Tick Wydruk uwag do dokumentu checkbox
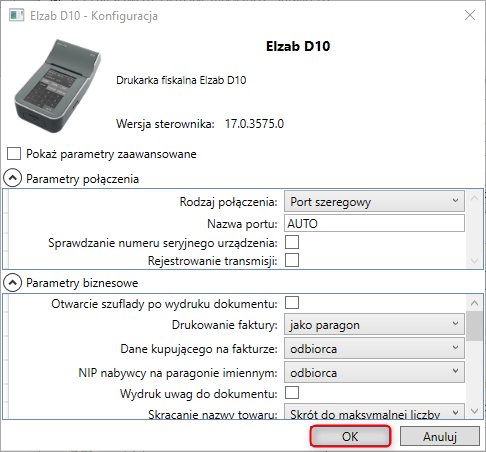 pos(292,393)
